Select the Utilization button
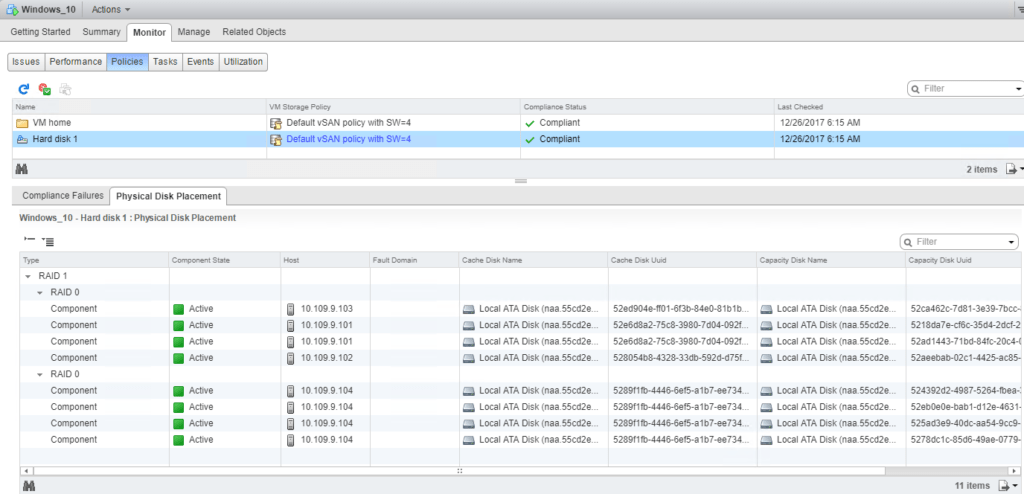The image size is (1024, 494). pos(243,62)
